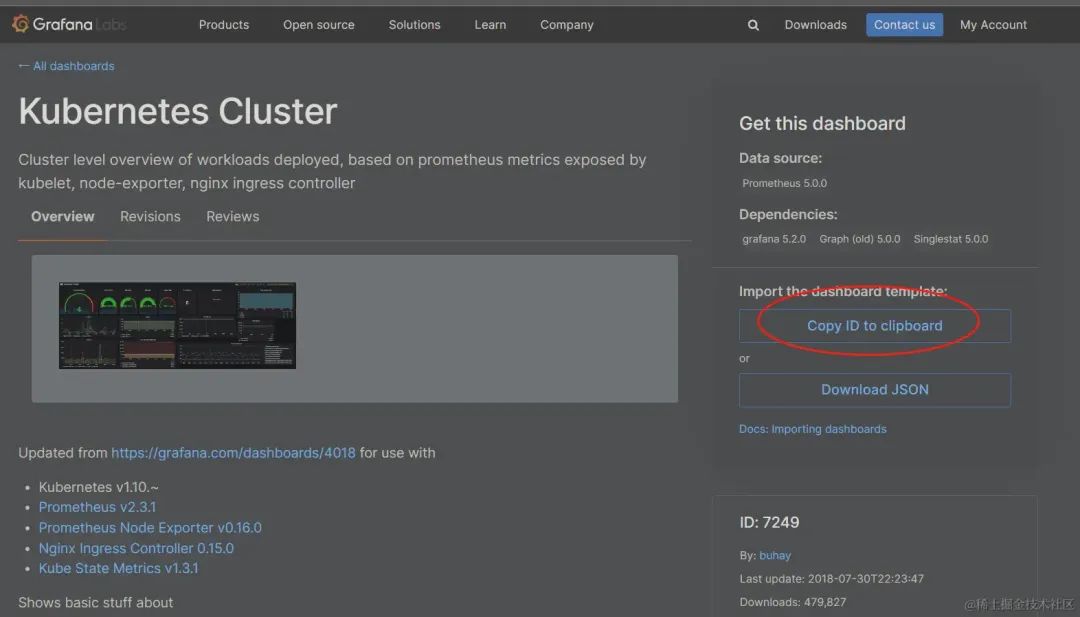Open the grafana.com/dashboards/4018 link

coord(233,453)
